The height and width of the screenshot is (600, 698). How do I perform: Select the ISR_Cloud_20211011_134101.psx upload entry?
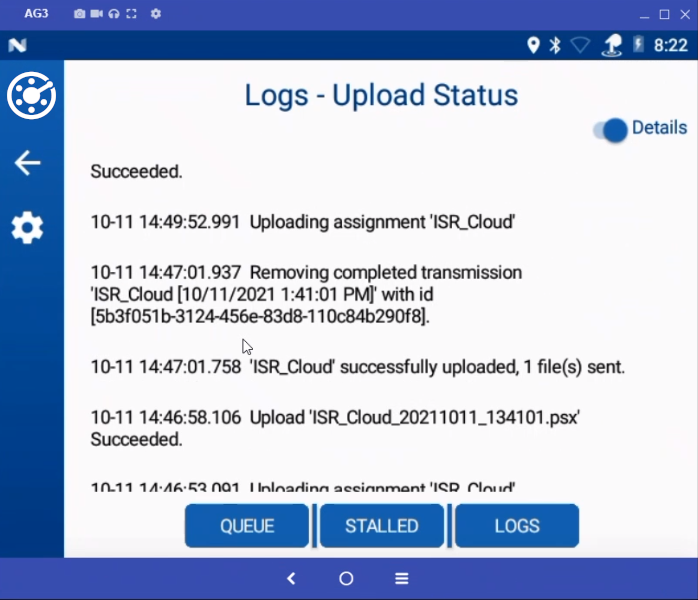coord(335,428)
